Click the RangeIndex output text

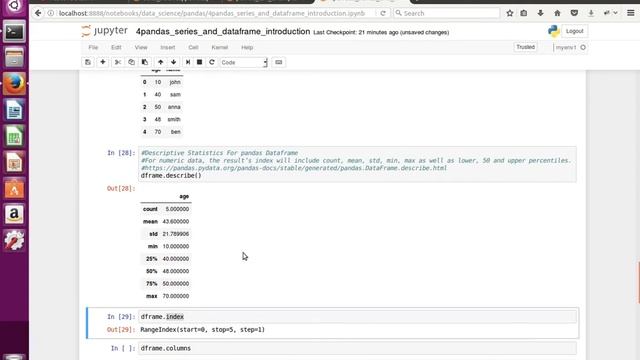[202, 329]
